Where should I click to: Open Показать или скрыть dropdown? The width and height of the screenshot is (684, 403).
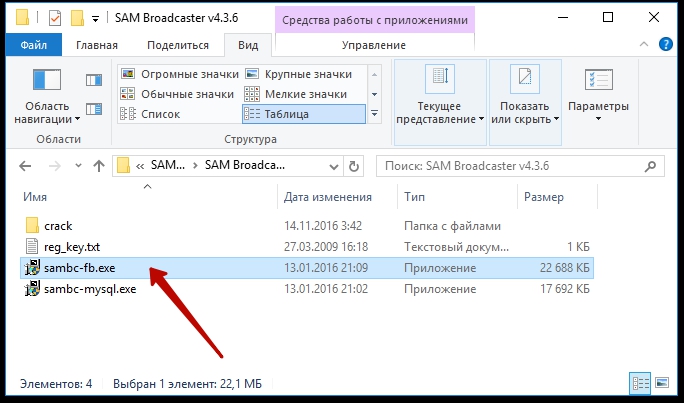coord(525,102)
